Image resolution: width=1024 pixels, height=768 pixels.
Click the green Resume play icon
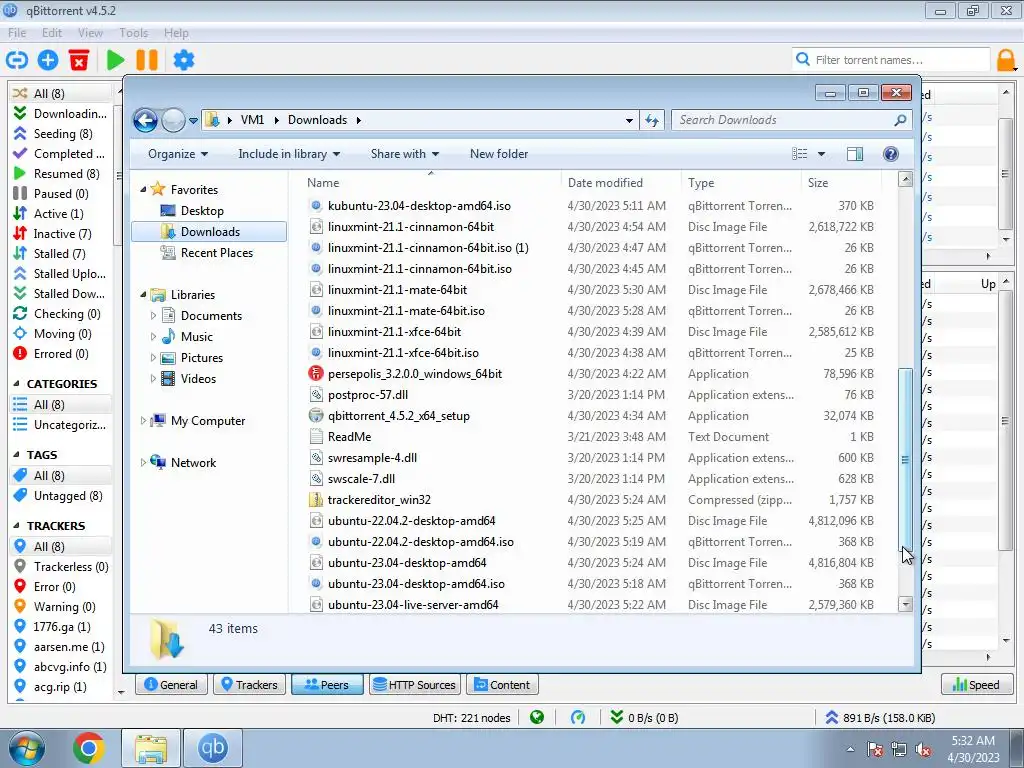pos(116,60)
